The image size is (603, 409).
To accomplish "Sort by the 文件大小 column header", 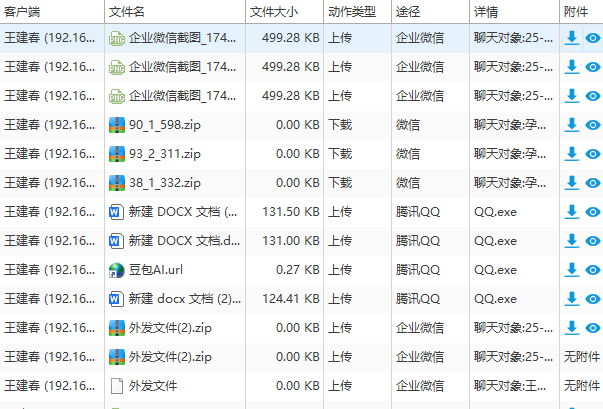I will (285, 12).
